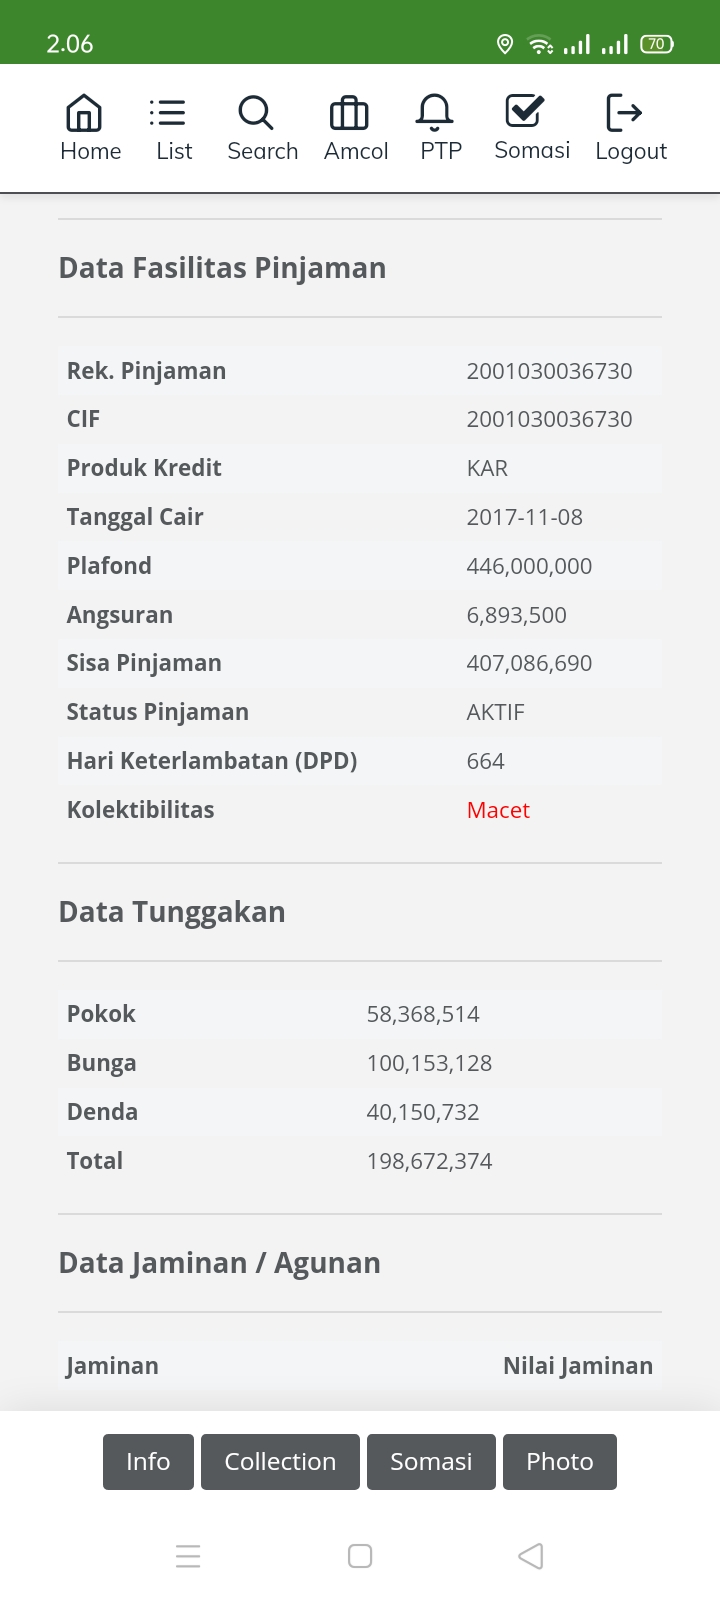Open the Somasi checkmark icon
Image resolution: width=720 pixels, height=1600 pixels.
coord(524,112)
